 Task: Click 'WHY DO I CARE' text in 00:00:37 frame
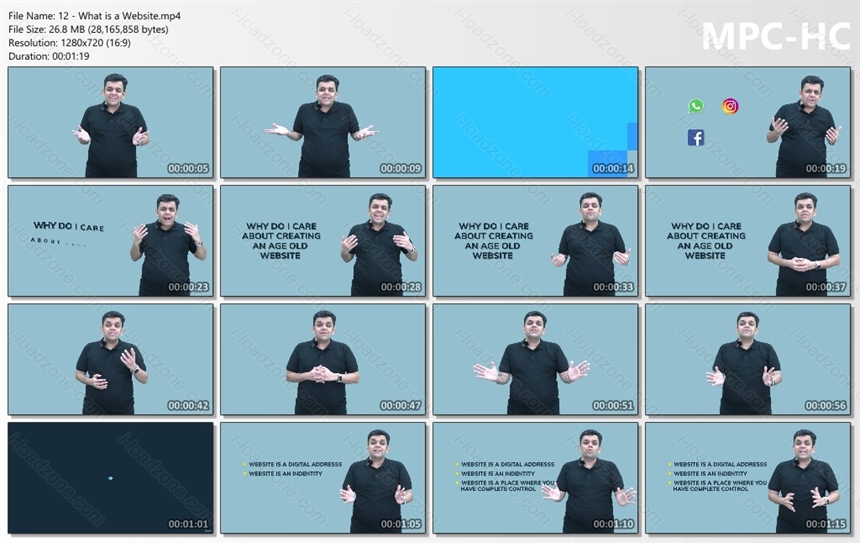tap(706, 226)
